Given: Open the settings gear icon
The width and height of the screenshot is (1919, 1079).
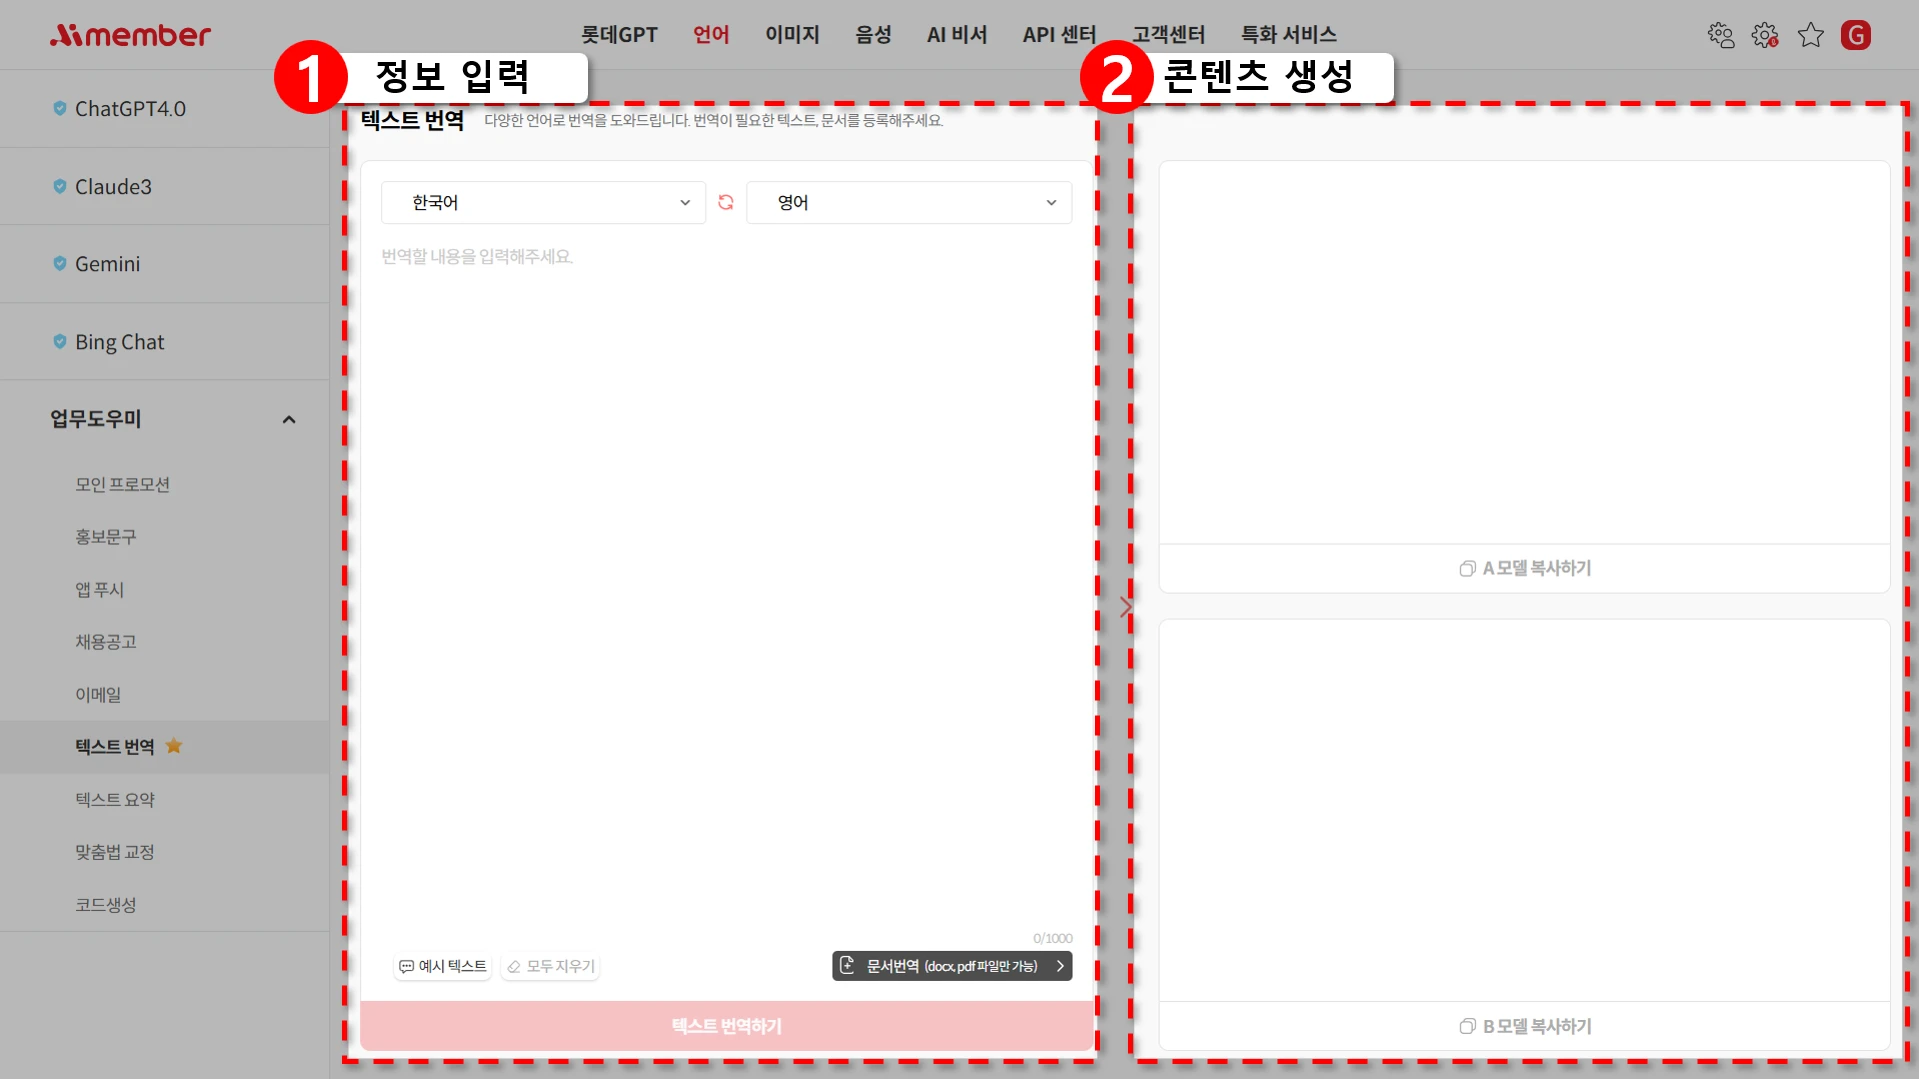Looking at the screenshot, I should pos(1765,35).
